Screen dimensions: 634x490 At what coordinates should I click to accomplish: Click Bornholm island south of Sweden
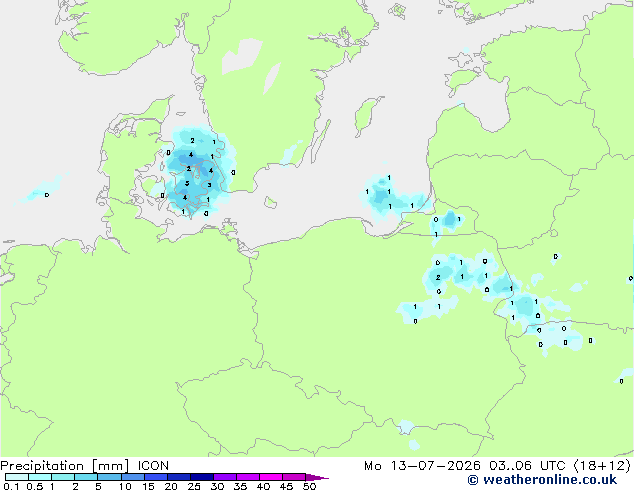271,203
